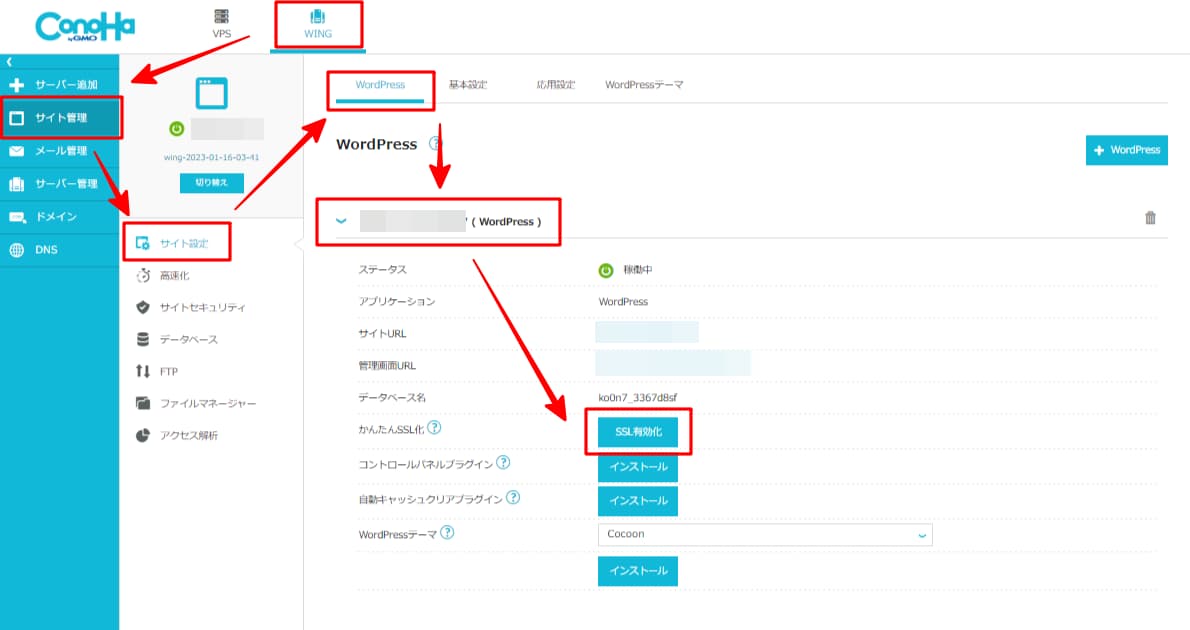The height and width of the screenshot is (630, 1190).
Task: Click the help icon next to WordPress heading
Action: [x=435, y=143]
